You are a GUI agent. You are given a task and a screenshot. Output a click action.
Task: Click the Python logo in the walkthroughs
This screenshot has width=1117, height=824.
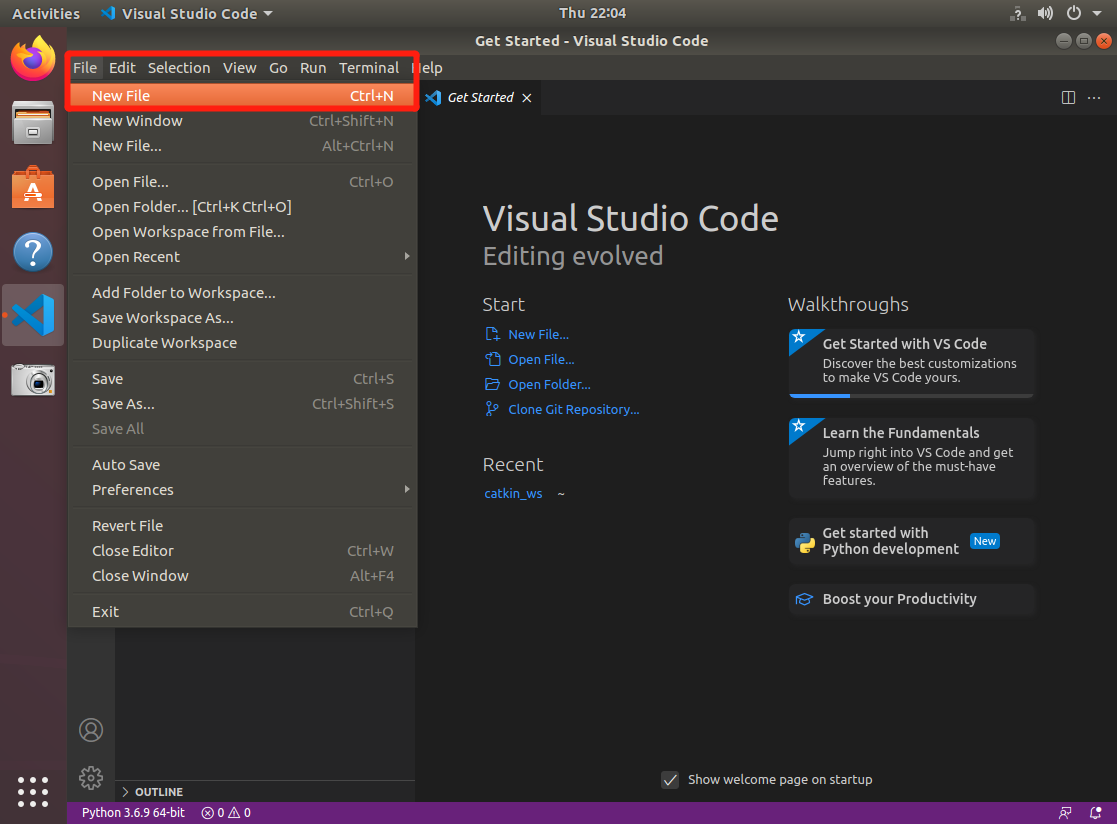[x=805, y=542]
